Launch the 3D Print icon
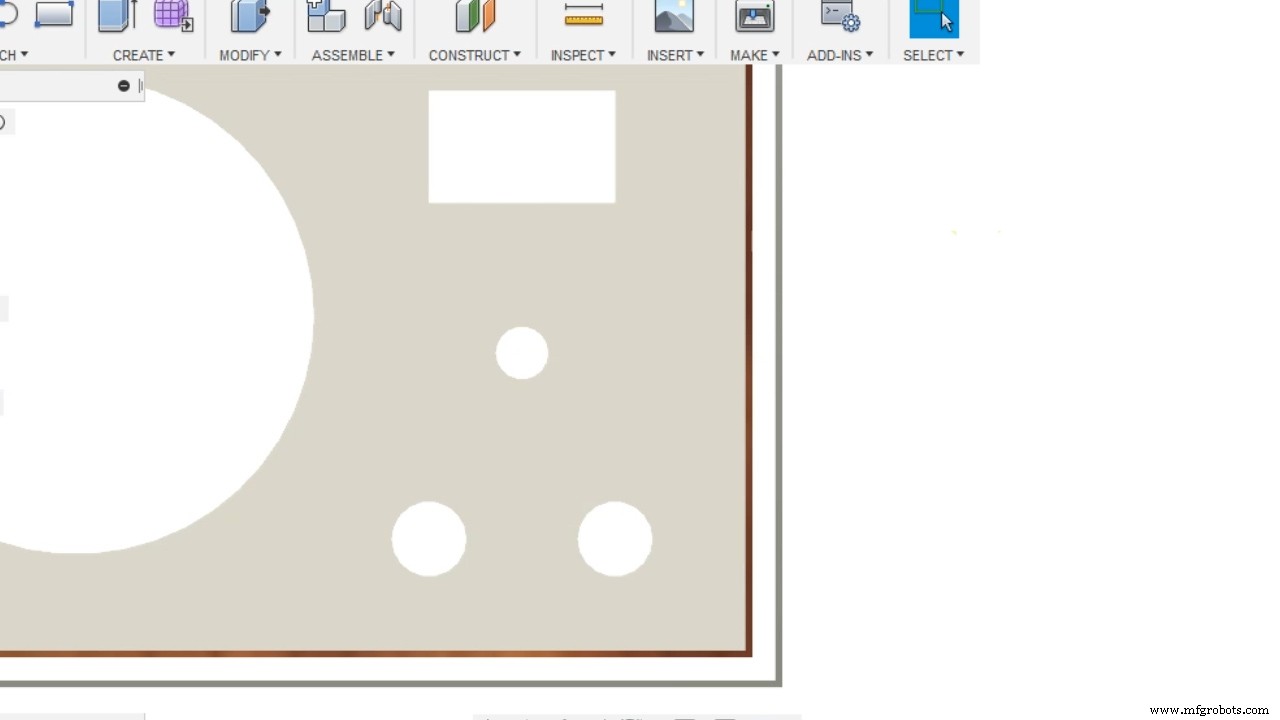Viewport: 1280px width, 720px height. [755, 15]
